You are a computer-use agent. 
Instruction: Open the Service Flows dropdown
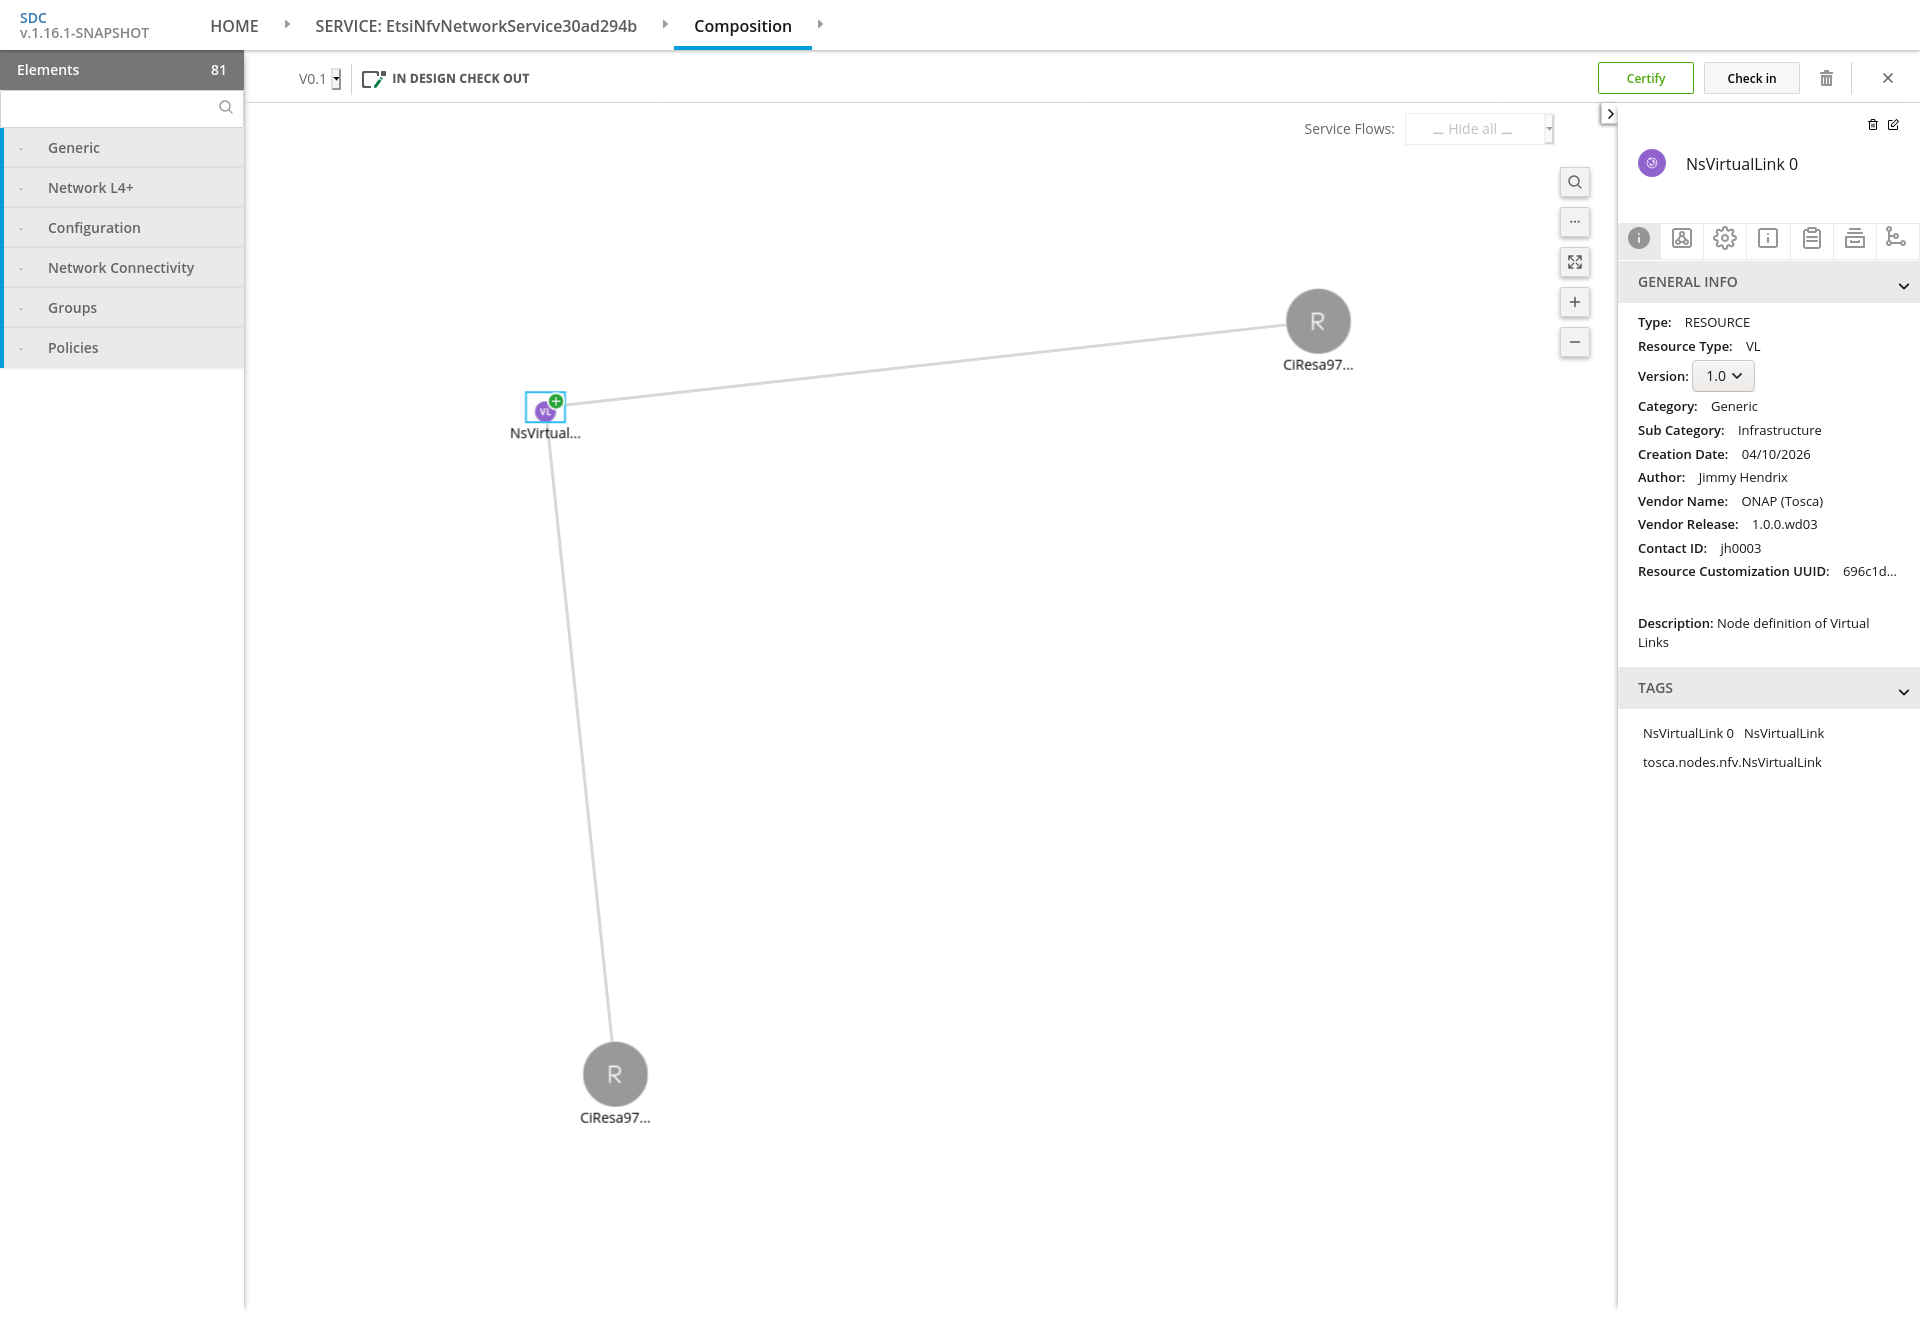point(1479,129)
